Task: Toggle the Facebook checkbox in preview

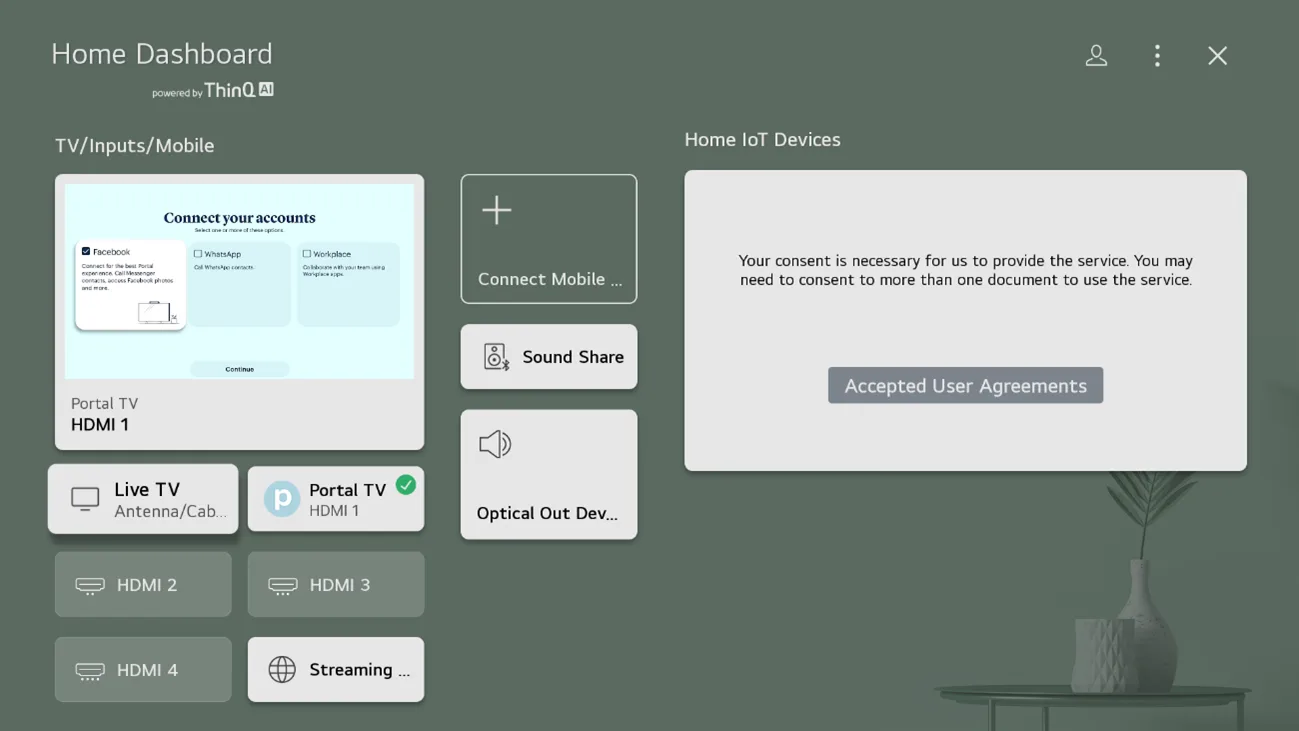Action: click(x=86, y=252)
